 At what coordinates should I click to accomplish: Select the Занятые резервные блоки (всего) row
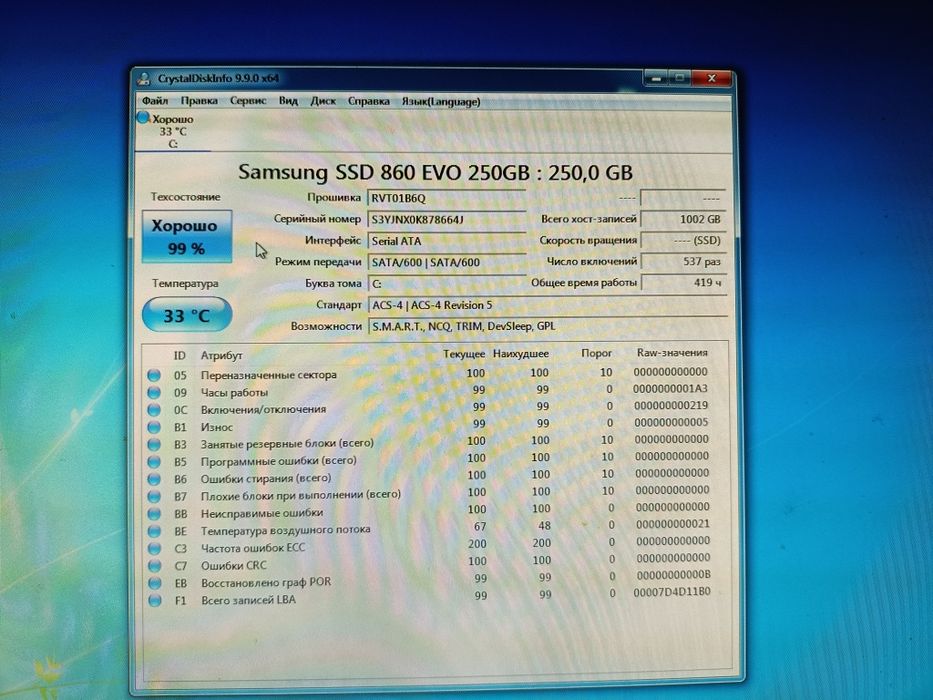[x=428, y=442]
